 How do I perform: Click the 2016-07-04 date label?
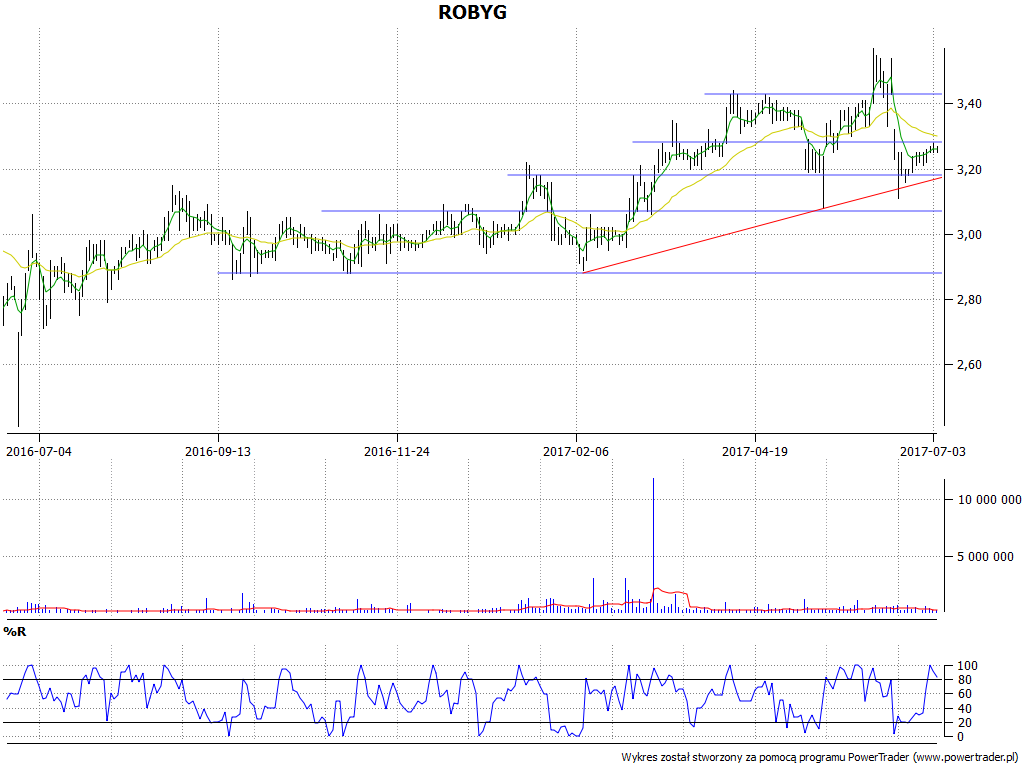pyautogui.click(x=39, y=451)
